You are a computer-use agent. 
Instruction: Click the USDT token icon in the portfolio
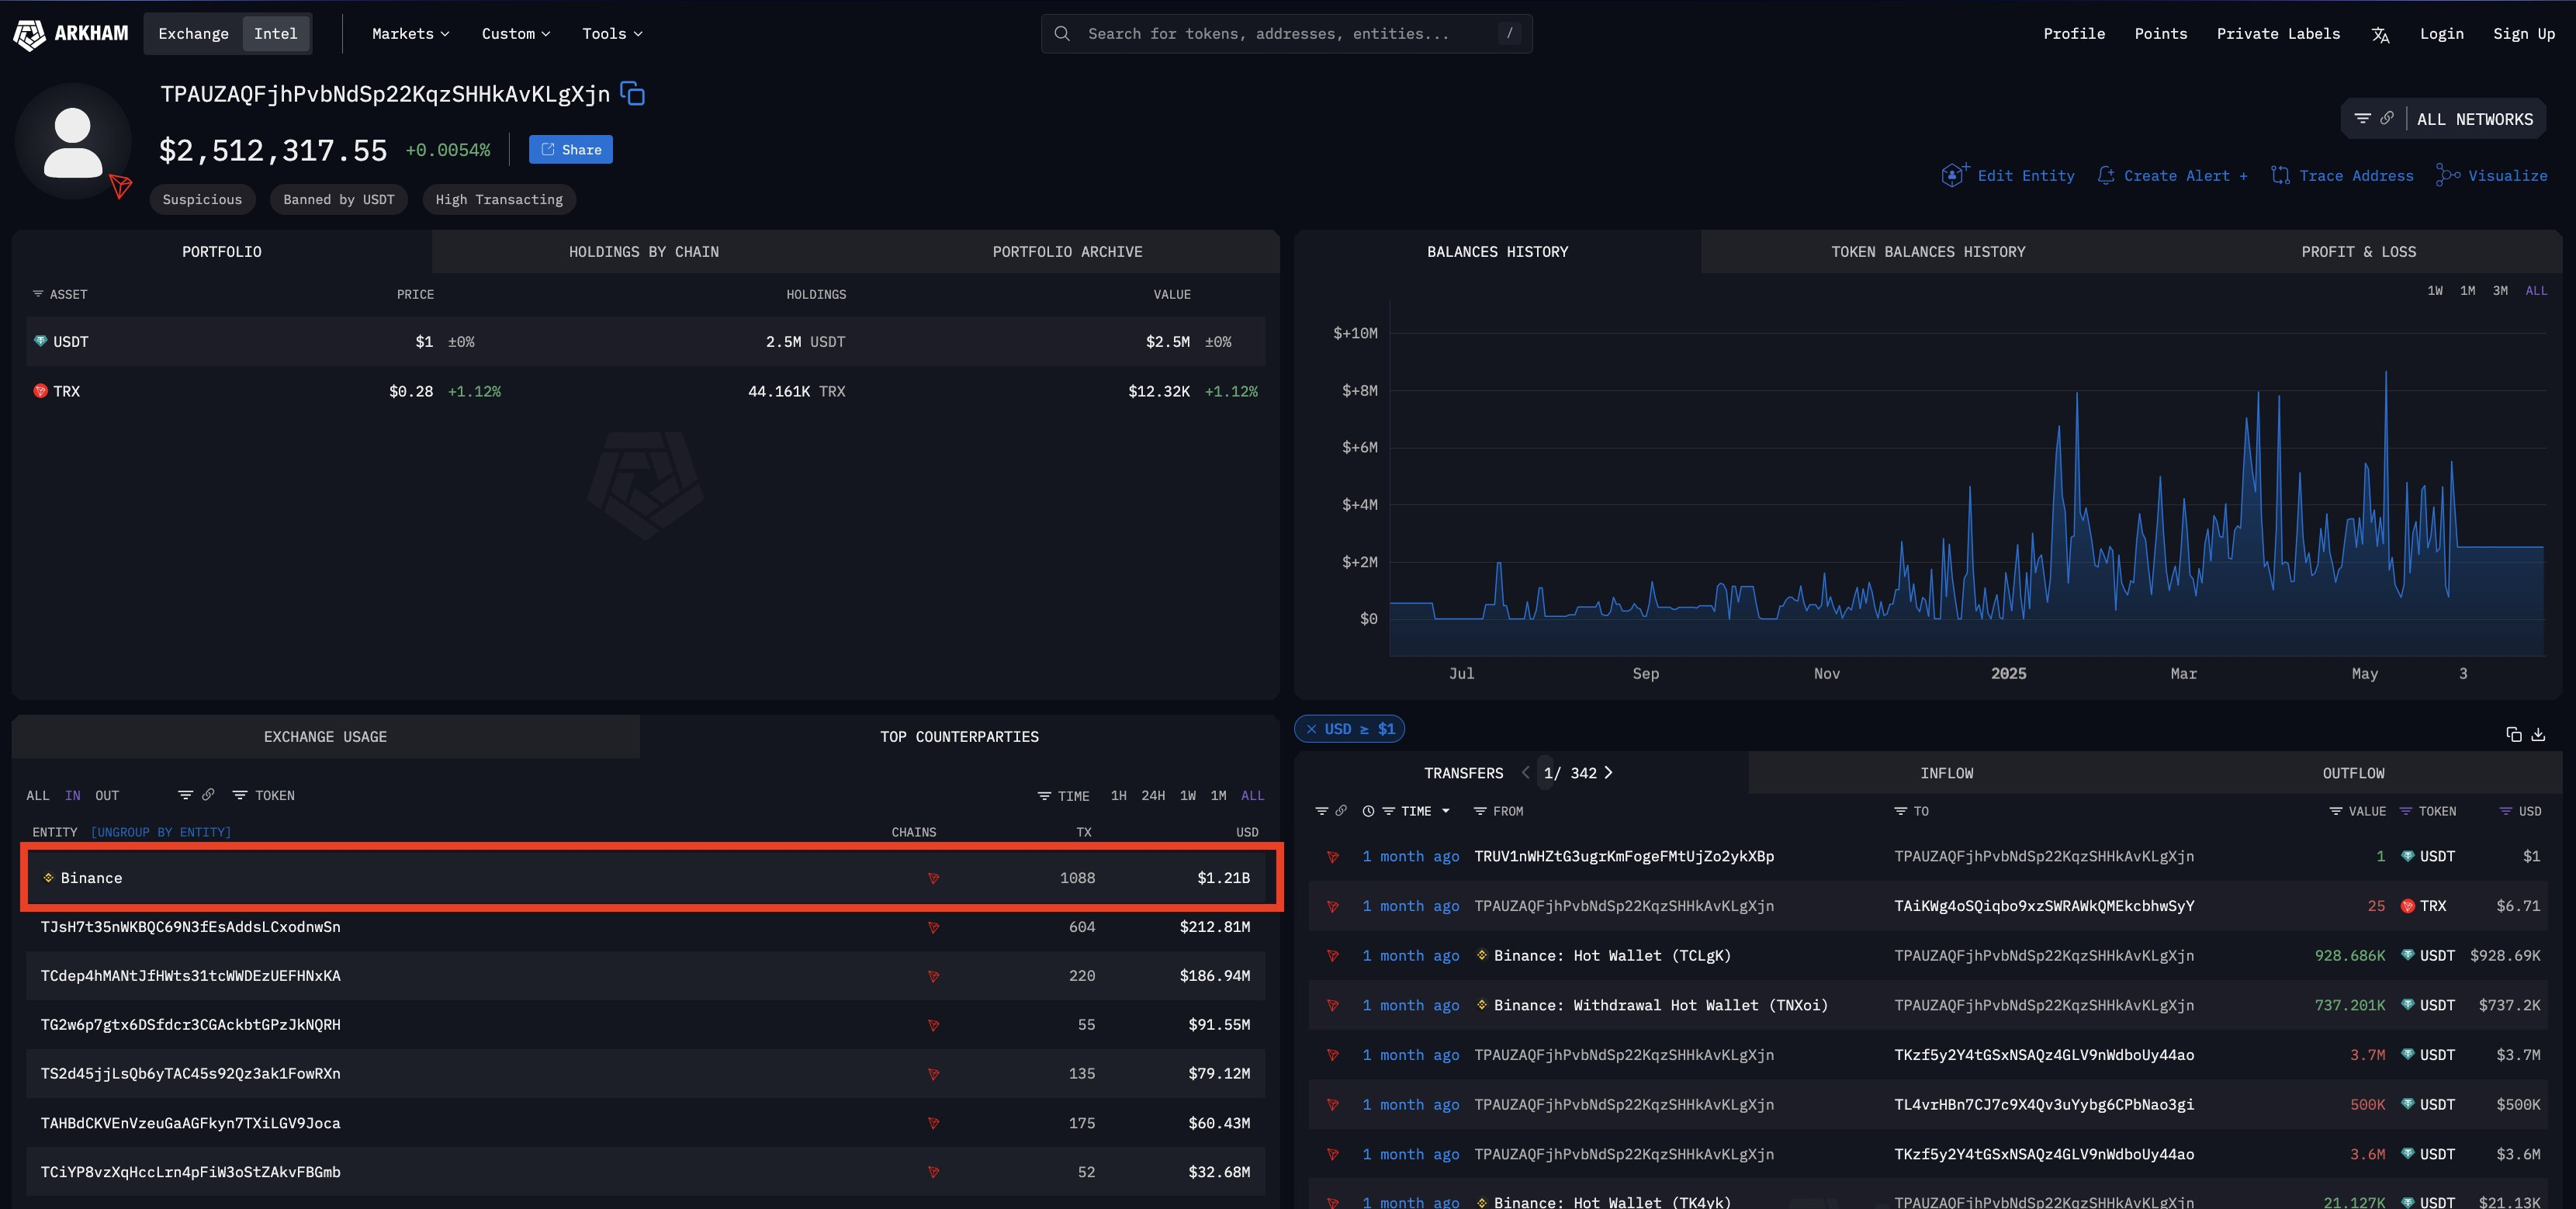pos(40,342)
